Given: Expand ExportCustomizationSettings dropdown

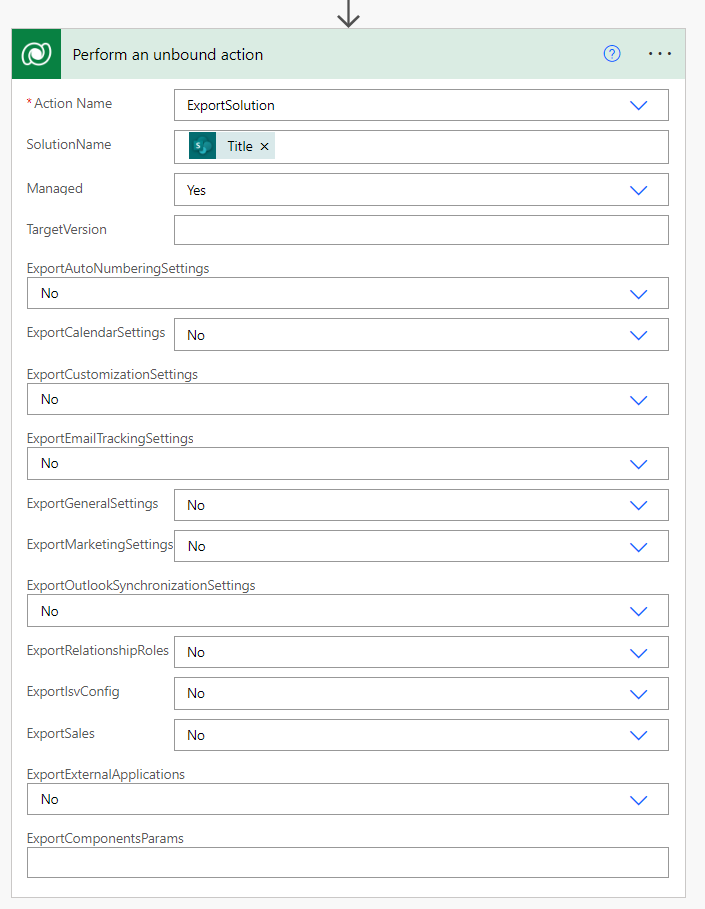Looking at the screenshot, I should pos(639,399).
